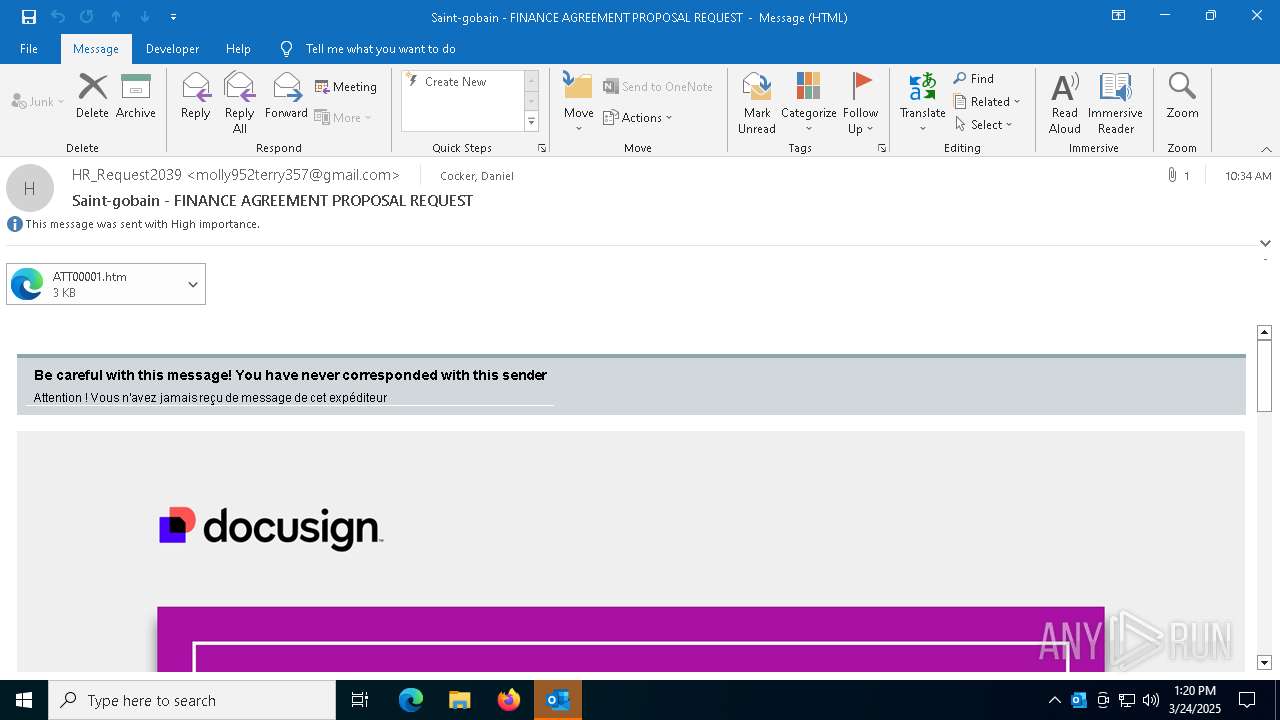The height and width of the screenshot is (720, 1280).
Task: Click Find in Editing group
Action: [x=974, y=79]
